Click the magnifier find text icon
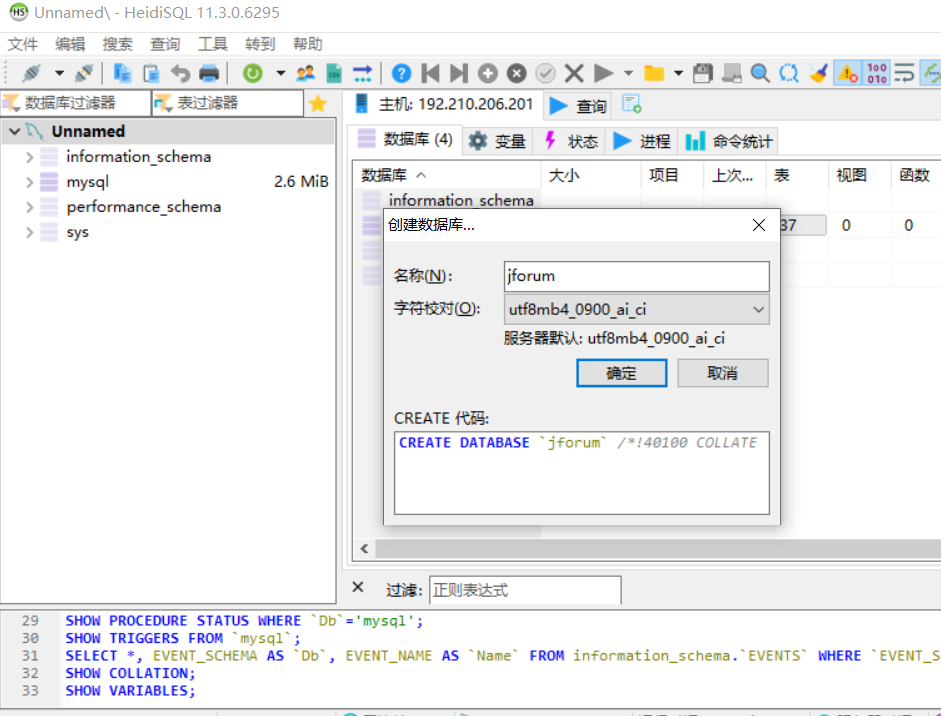 coord(760,73)
